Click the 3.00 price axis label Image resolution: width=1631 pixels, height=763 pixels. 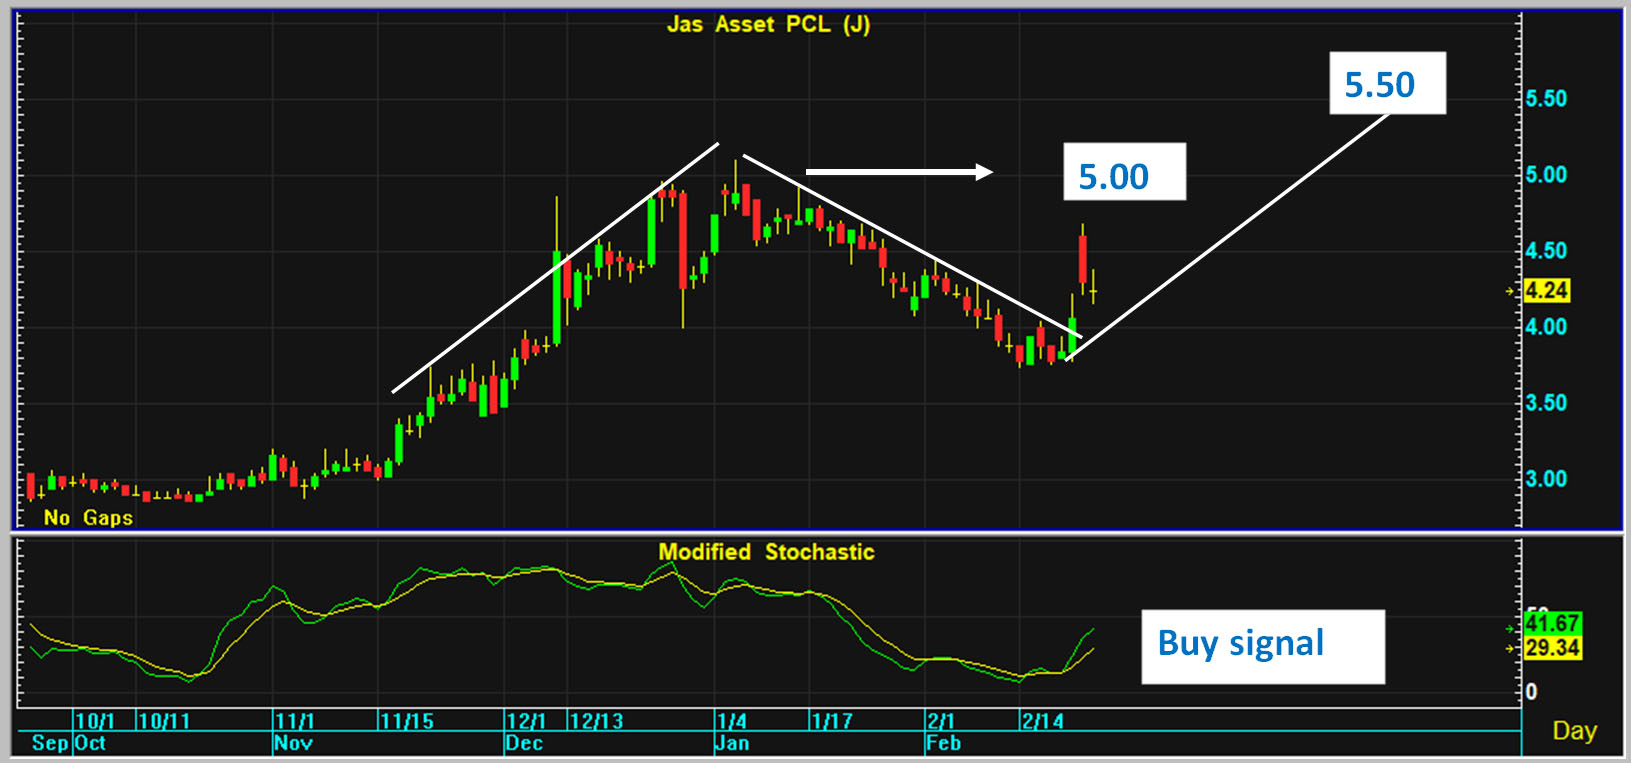click(x=1546, y=479)
